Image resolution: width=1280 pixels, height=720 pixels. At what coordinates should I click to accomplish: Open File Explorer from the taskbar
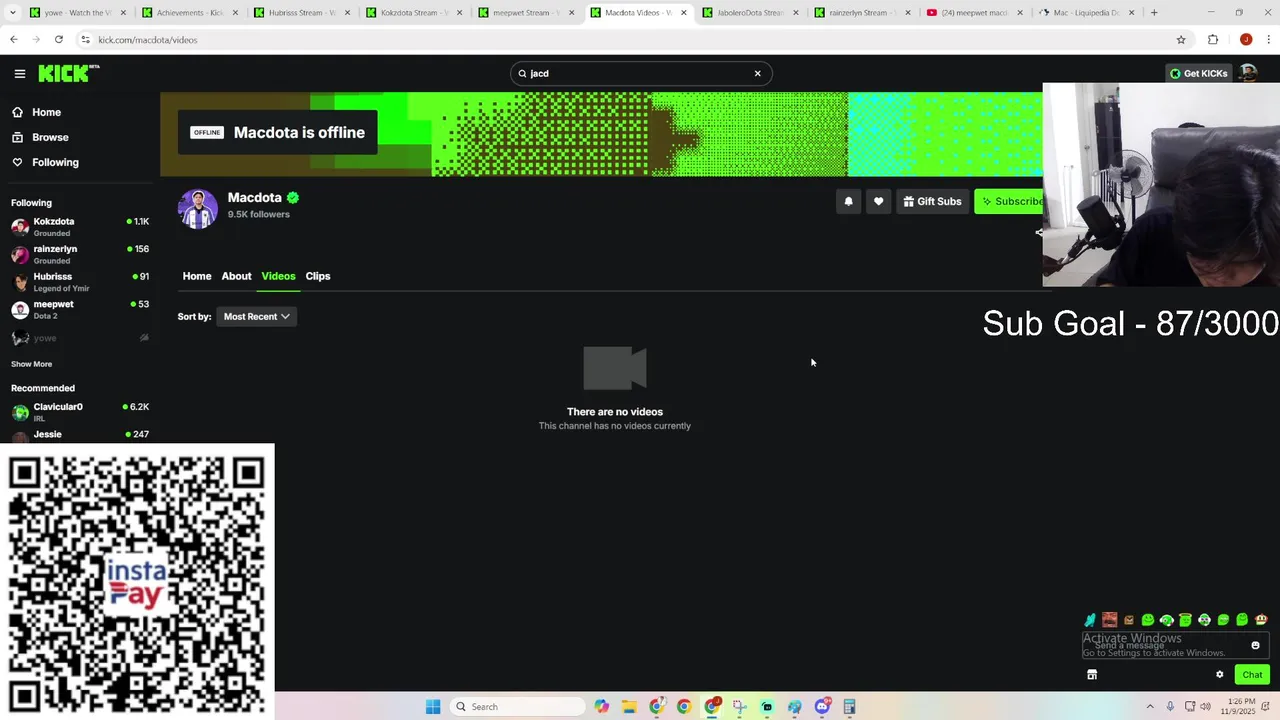629,707
